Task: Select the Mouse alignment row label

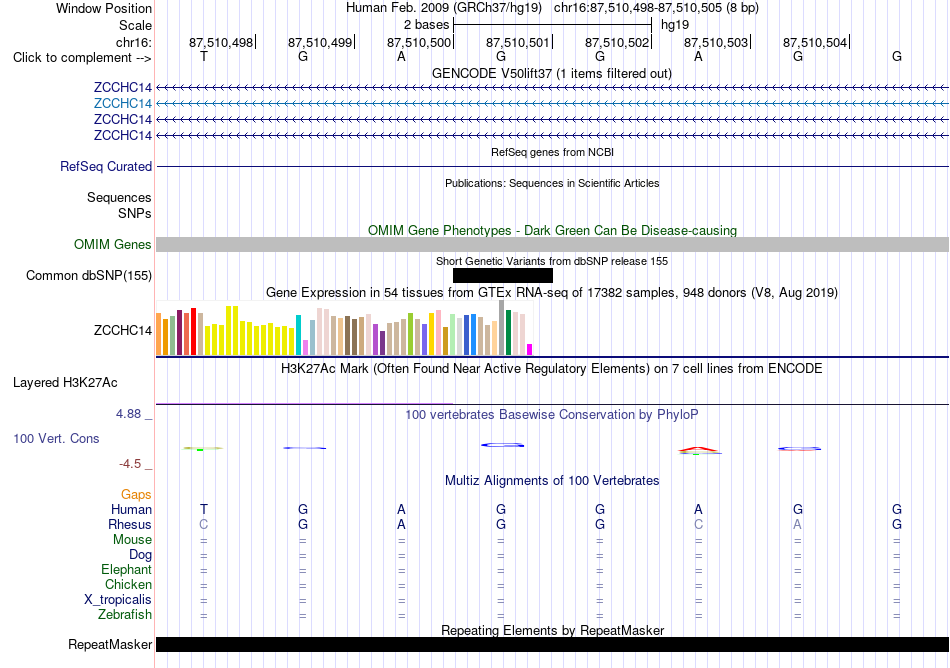Action: [132, 540]
